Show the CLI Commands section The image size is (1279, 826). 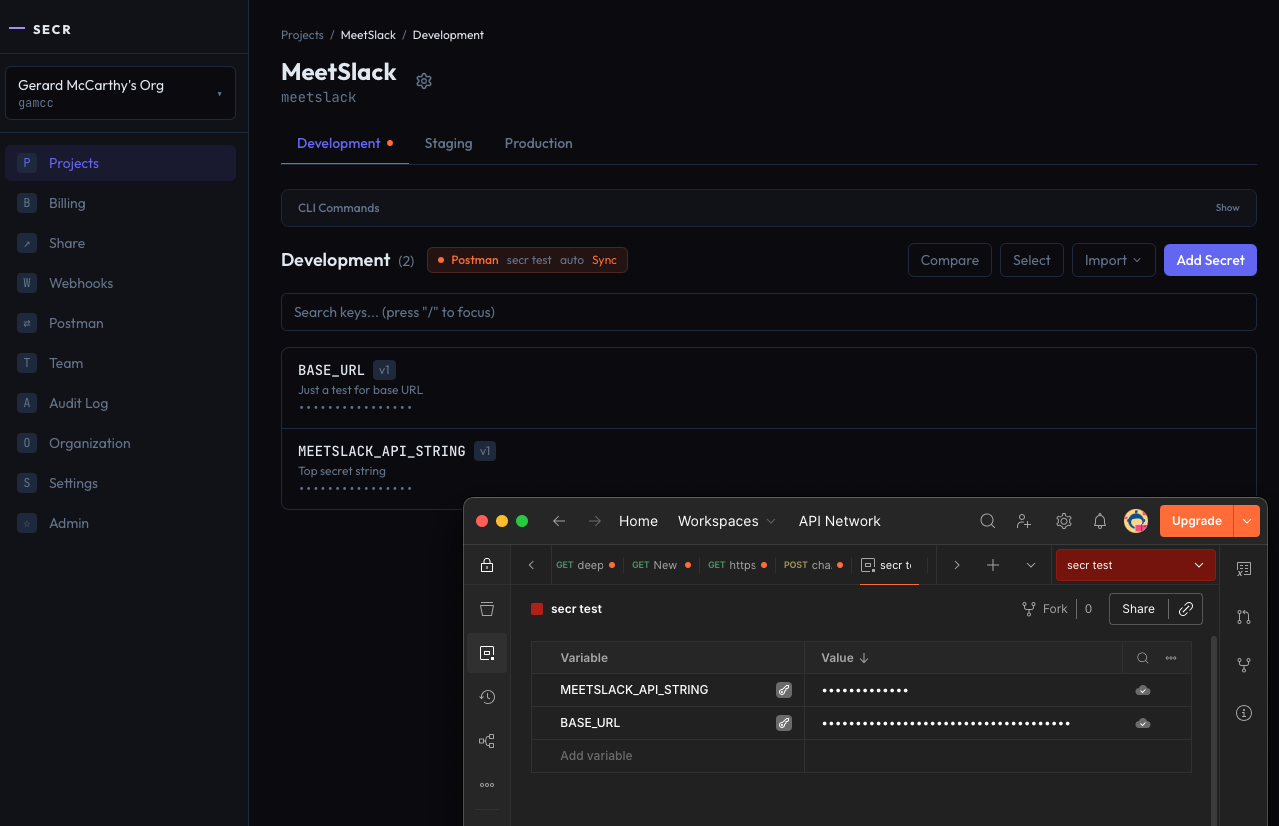(x=1227, y=208)
